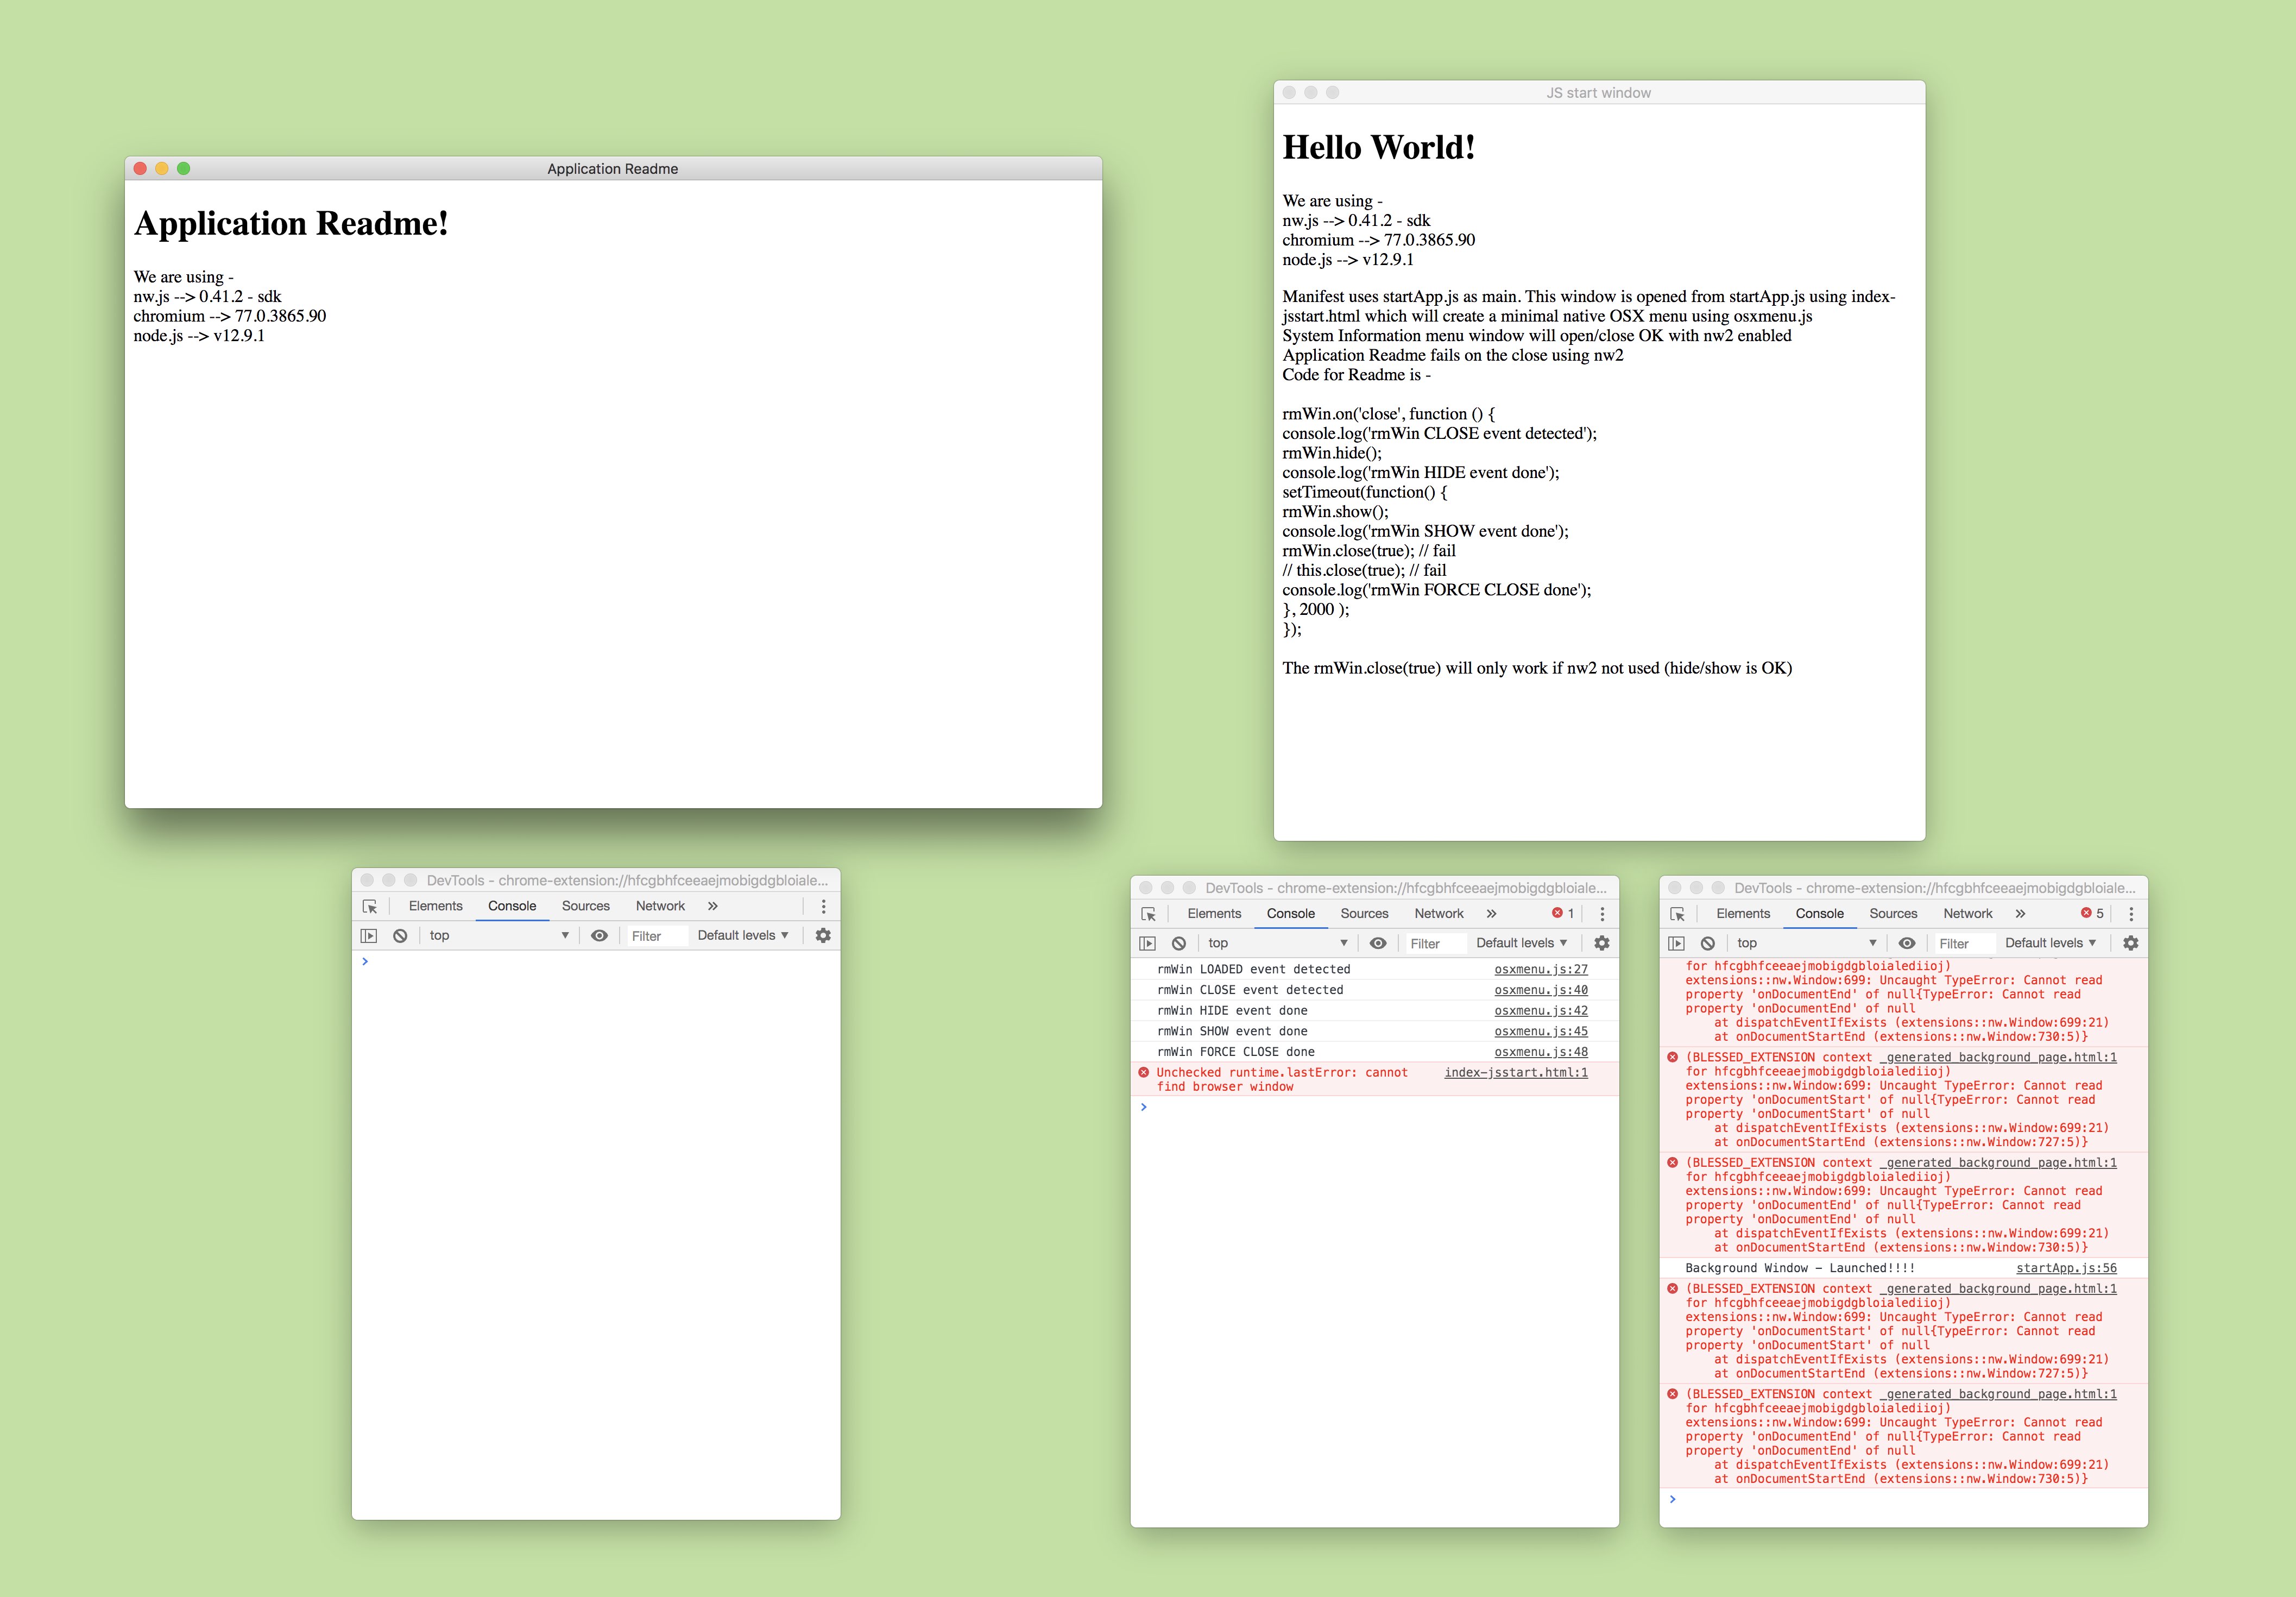Toggle the live expression eye in middle DevTools

(1380, 942)
